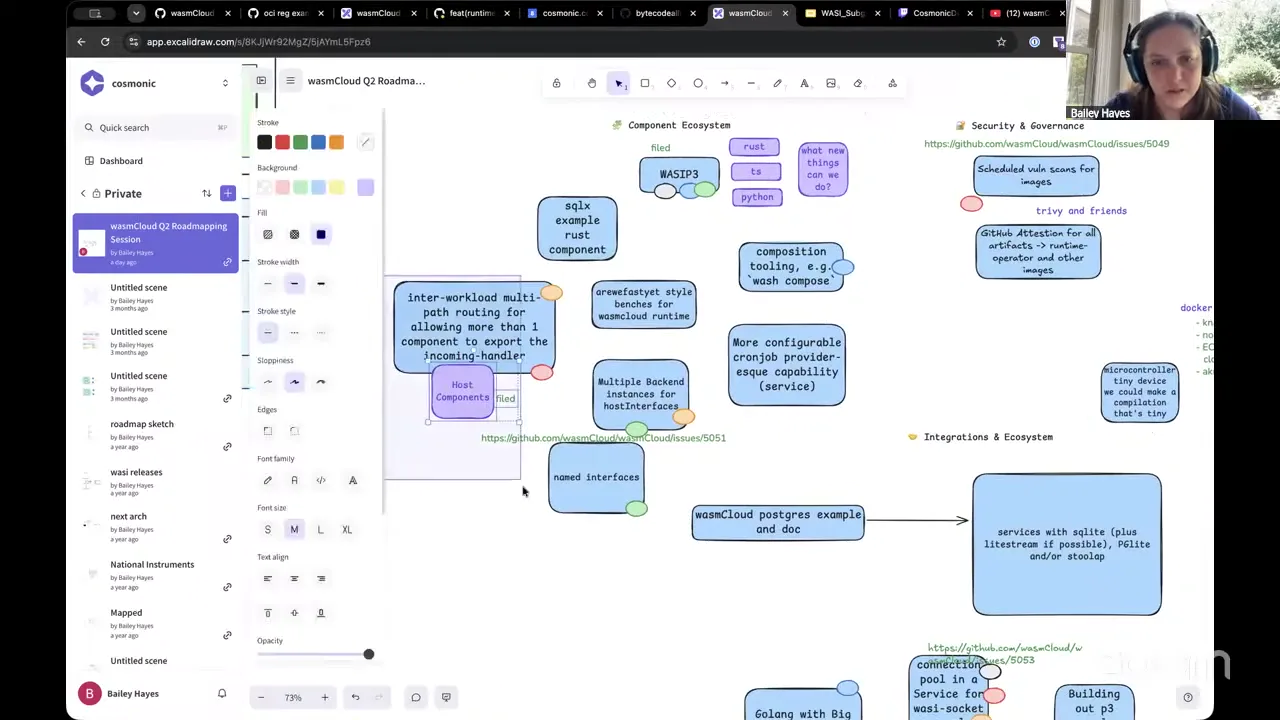
Task: Open the Excalidraw hamburger menu
Action: point(290,81)
